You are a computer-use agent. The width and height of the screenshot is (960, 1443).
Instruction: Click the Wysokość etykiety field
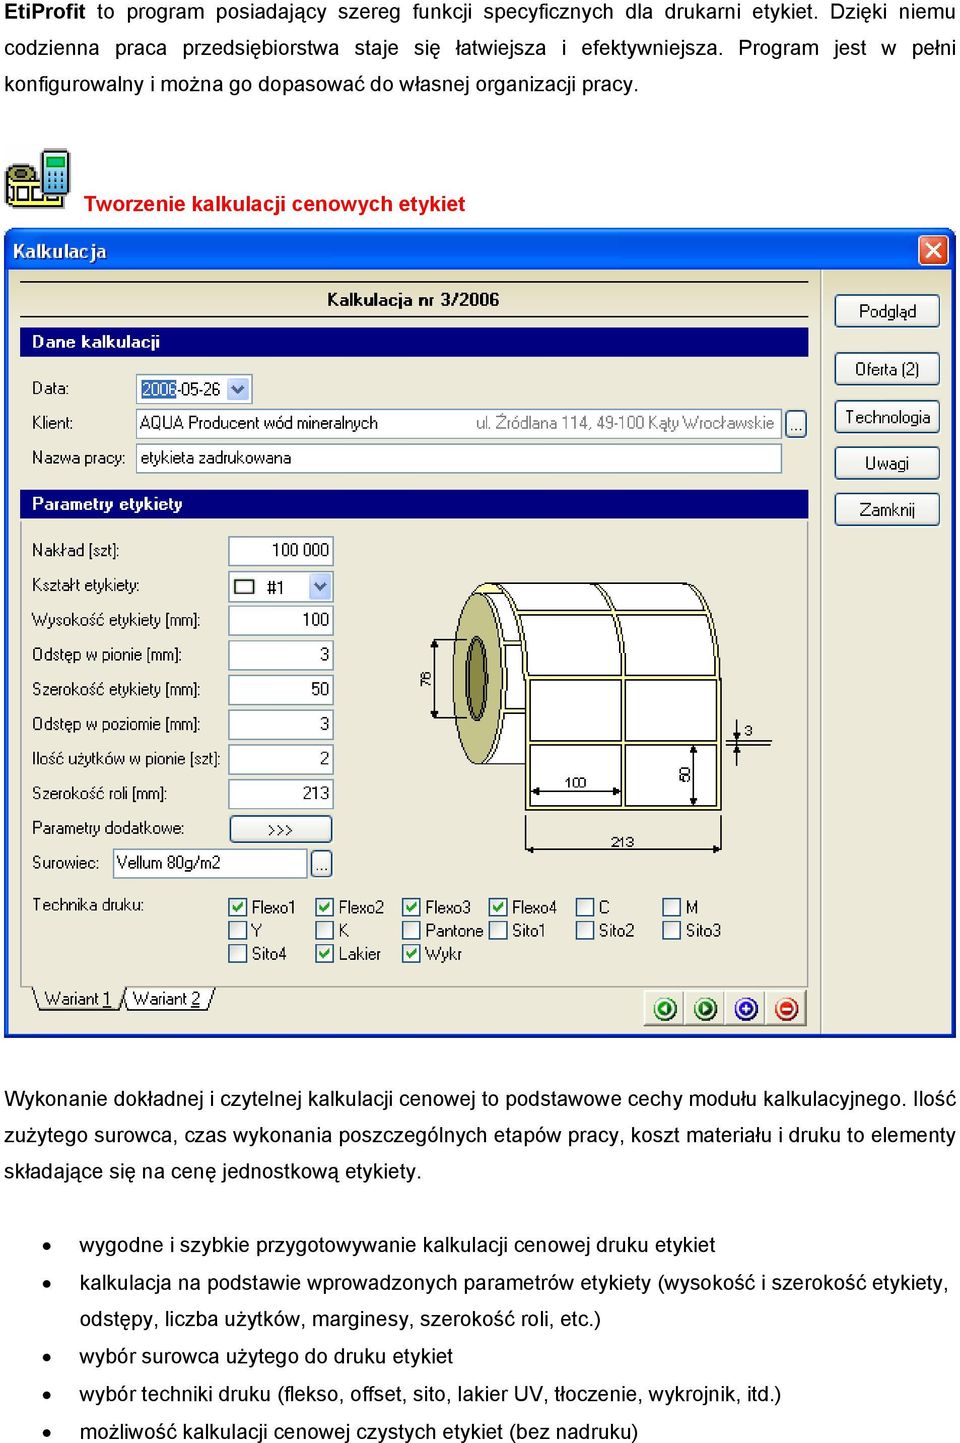click(281, 620)
